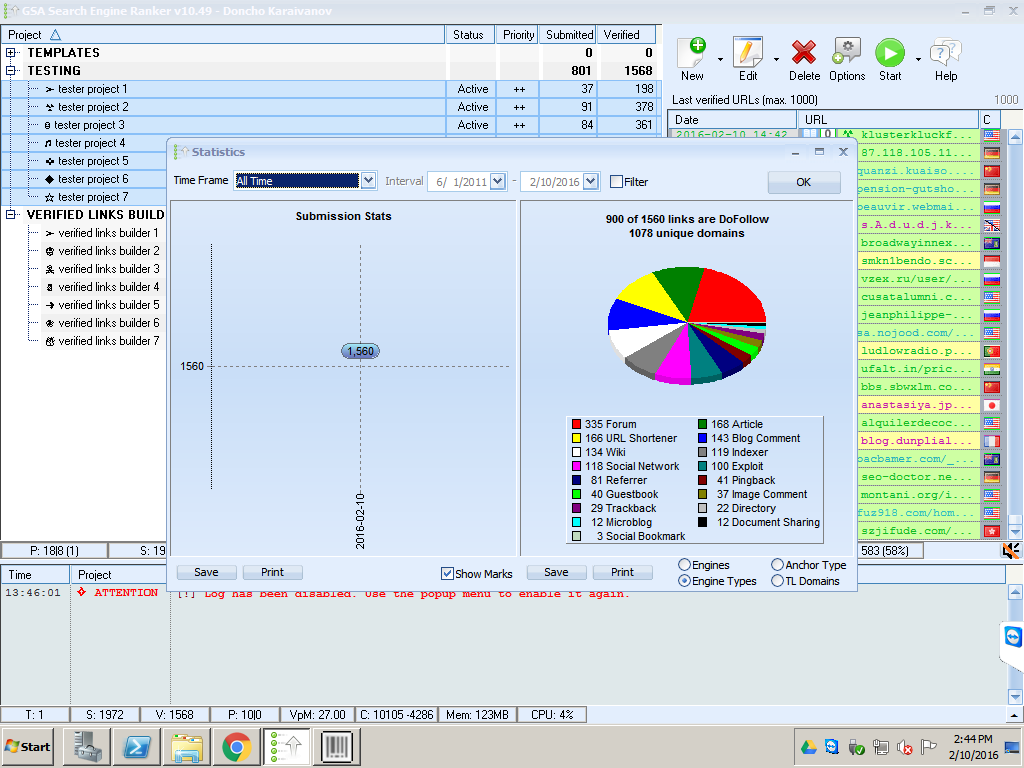1024x768 pixels.
Task: Click the TeamViewer side panel icon
Action: coord(1013,637)
